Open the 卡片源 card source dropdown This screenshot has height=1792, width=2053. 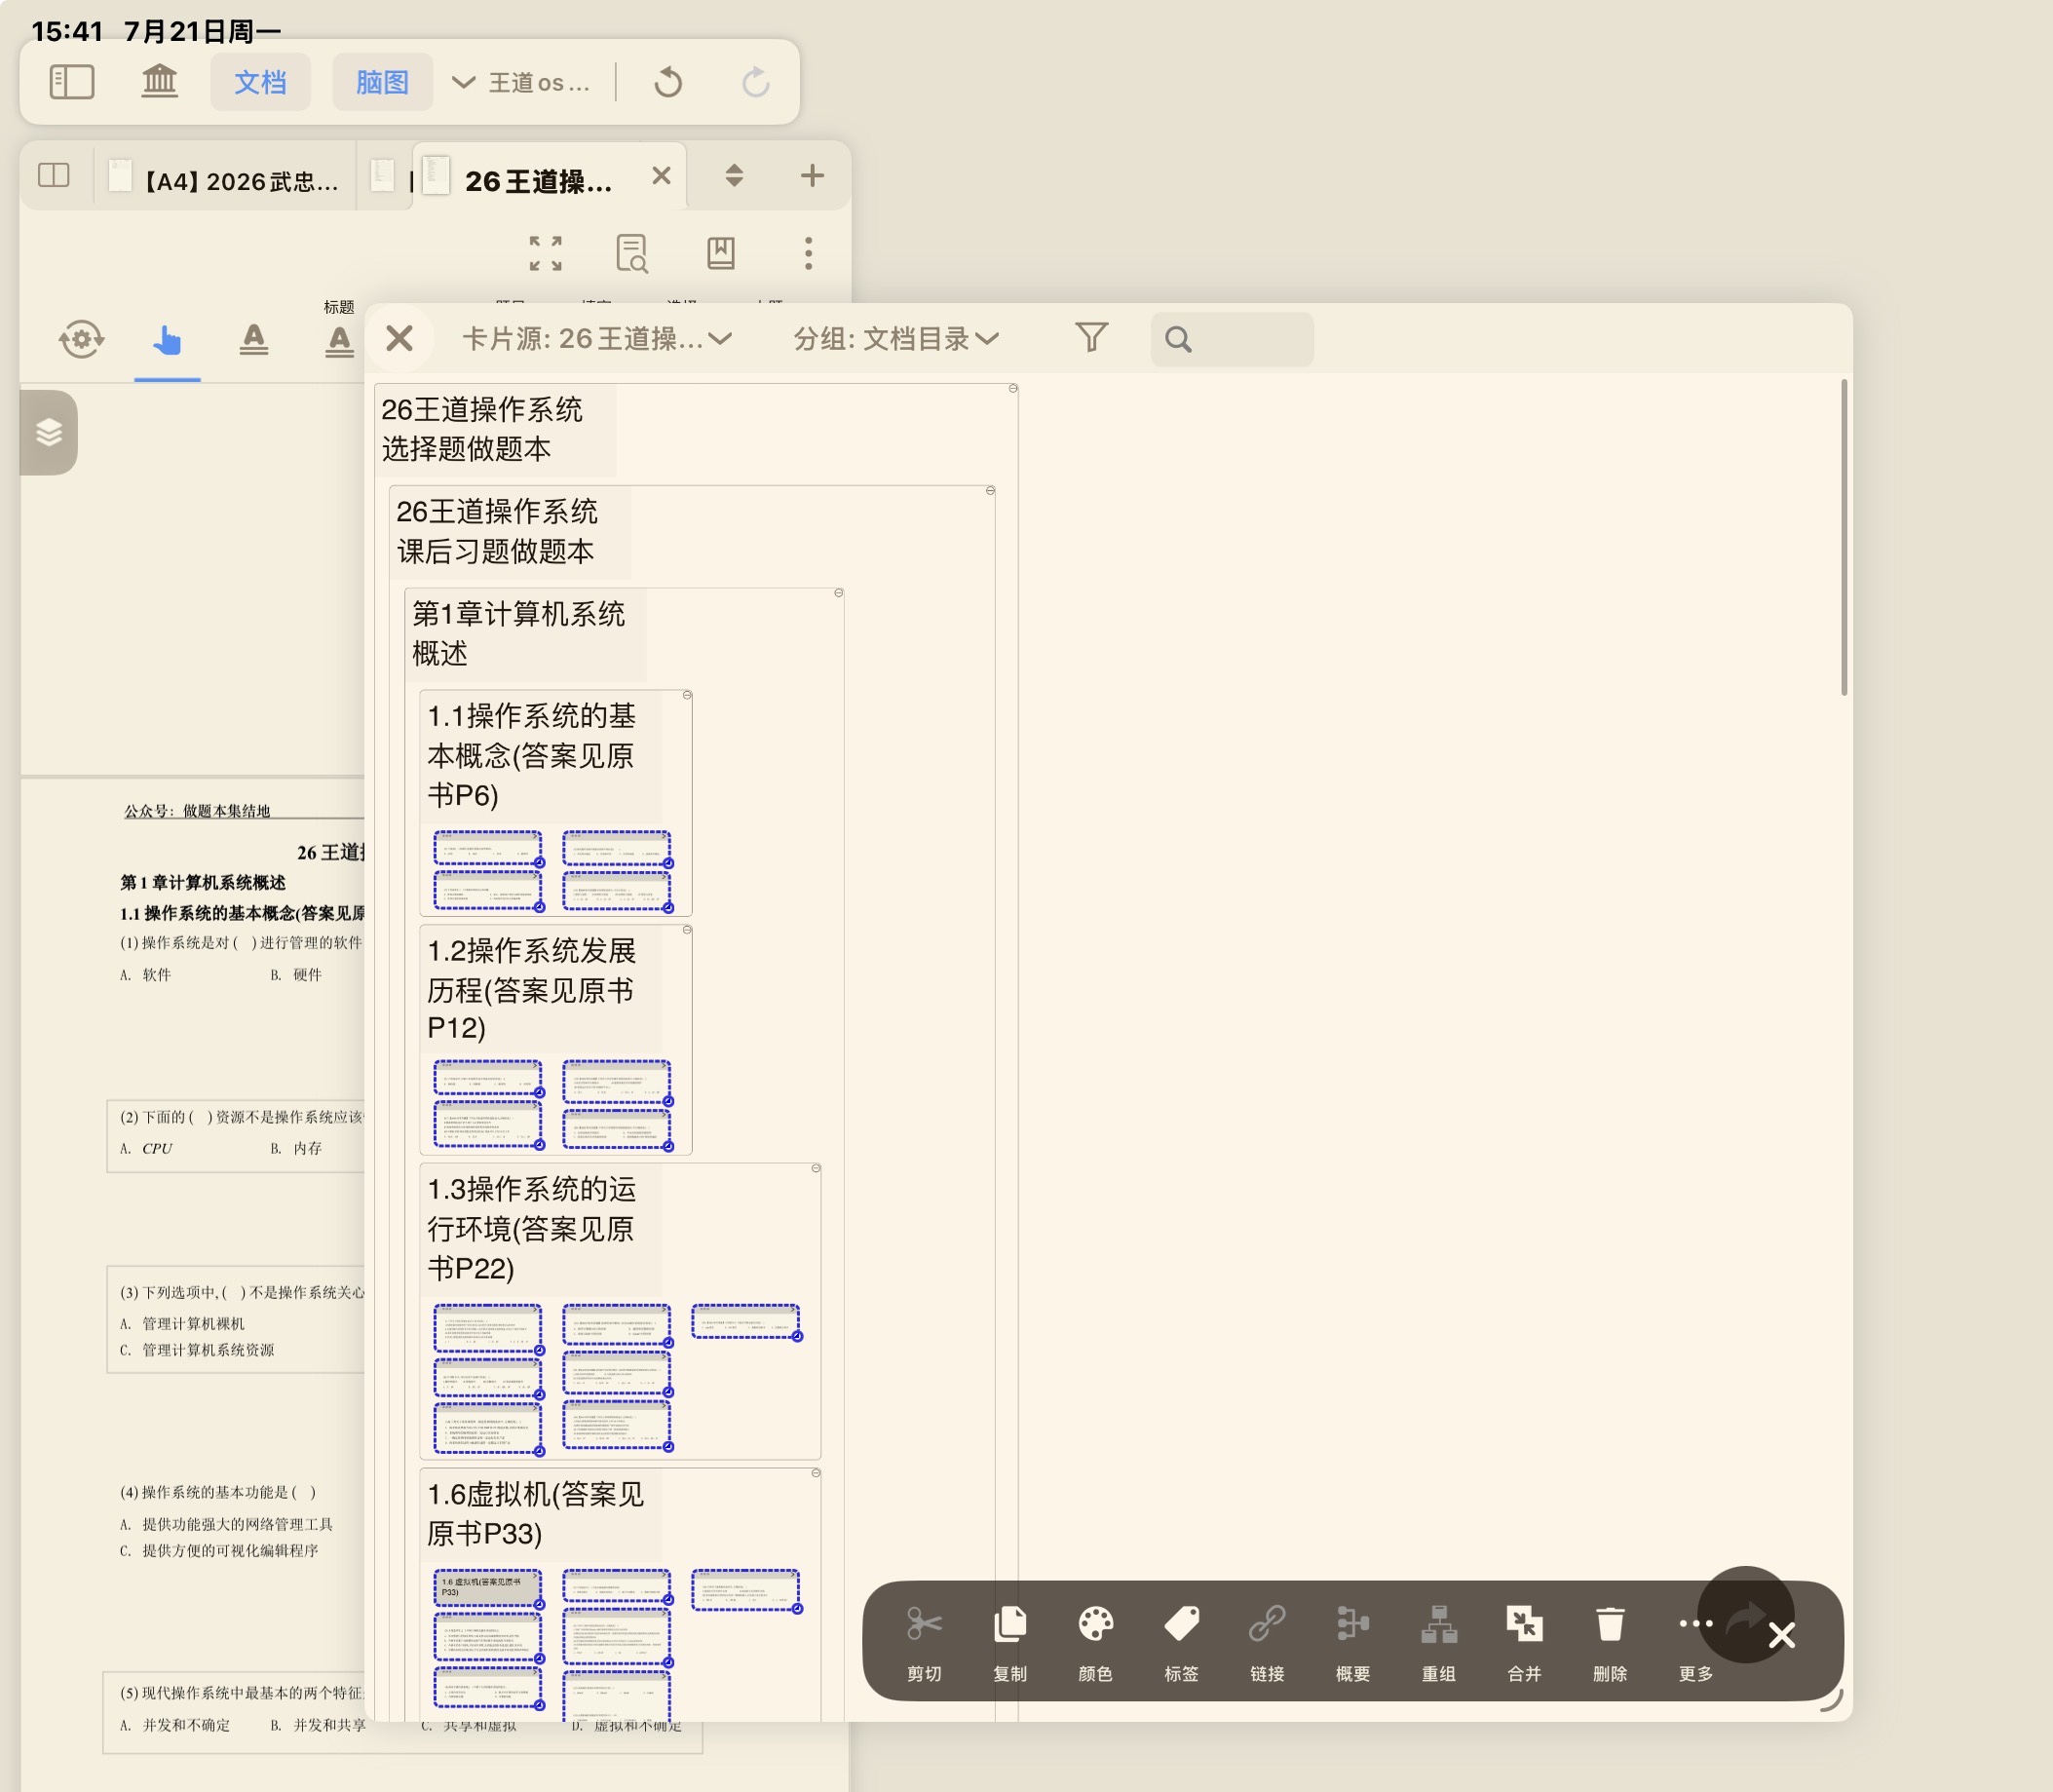596,339
